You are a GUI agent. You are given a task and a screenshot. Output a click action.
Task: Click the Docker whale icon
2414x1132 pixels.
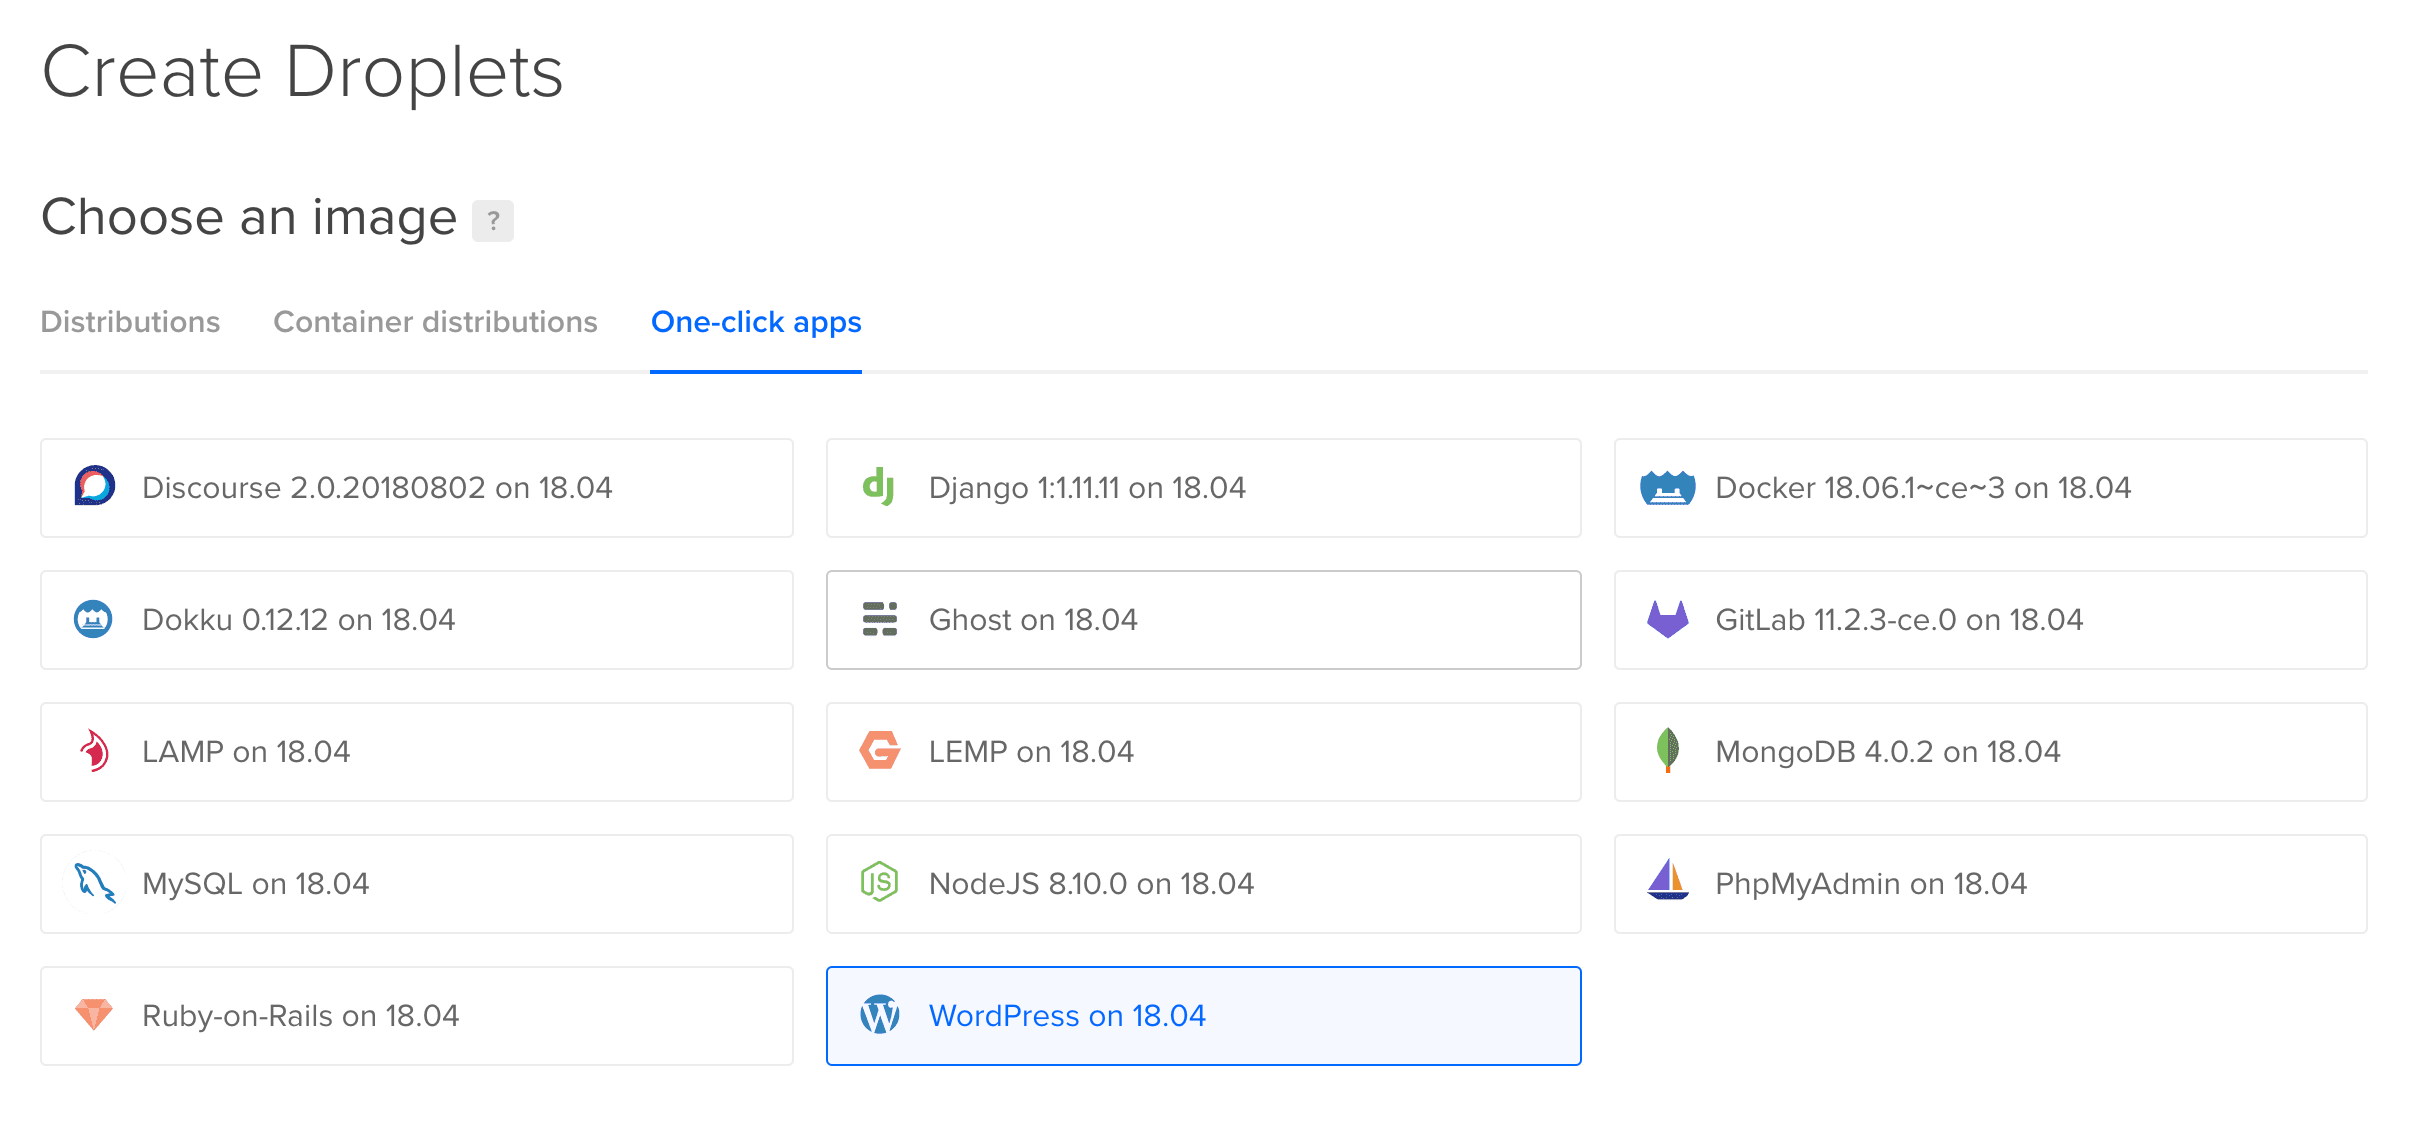(x=1667, y=488)
